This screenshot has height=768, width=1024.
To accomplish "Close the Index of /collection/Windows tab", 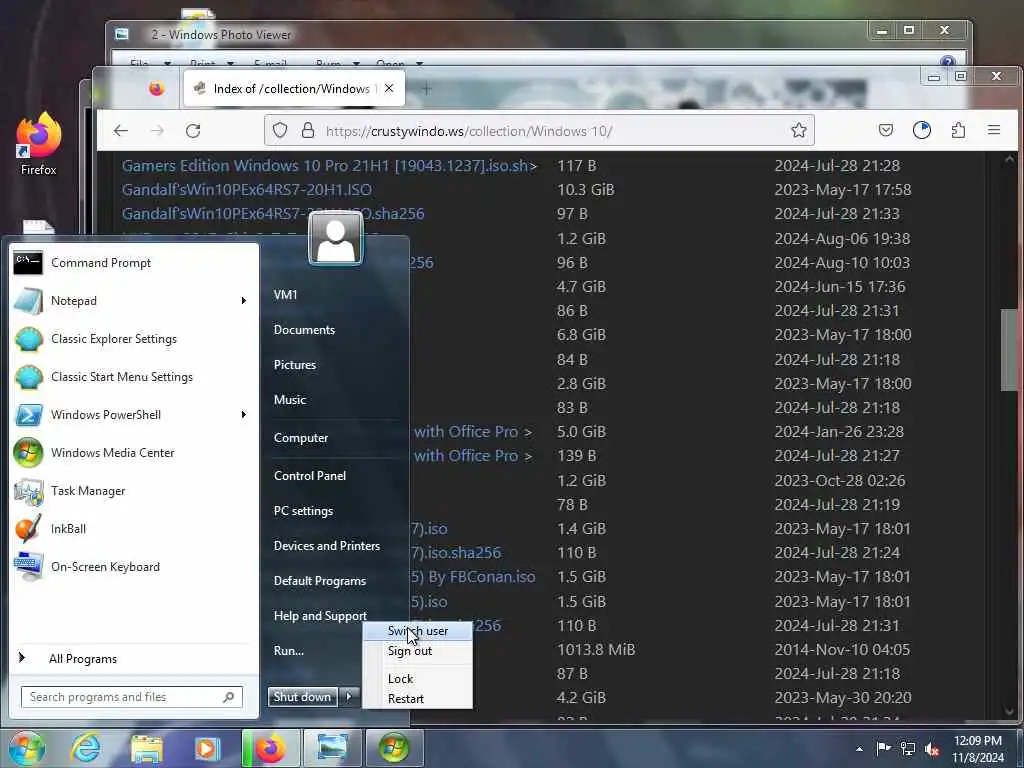I will click(x=389, y=88).
